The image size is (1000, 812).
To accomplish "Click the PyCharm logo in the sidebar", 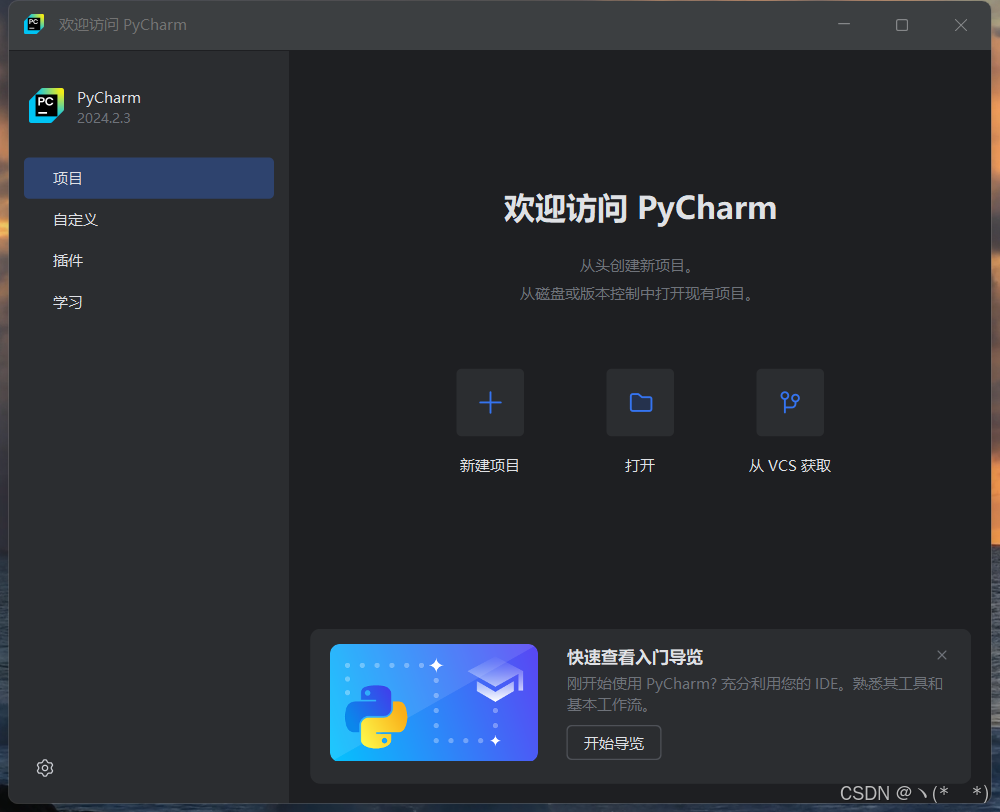I will point(47,106).
